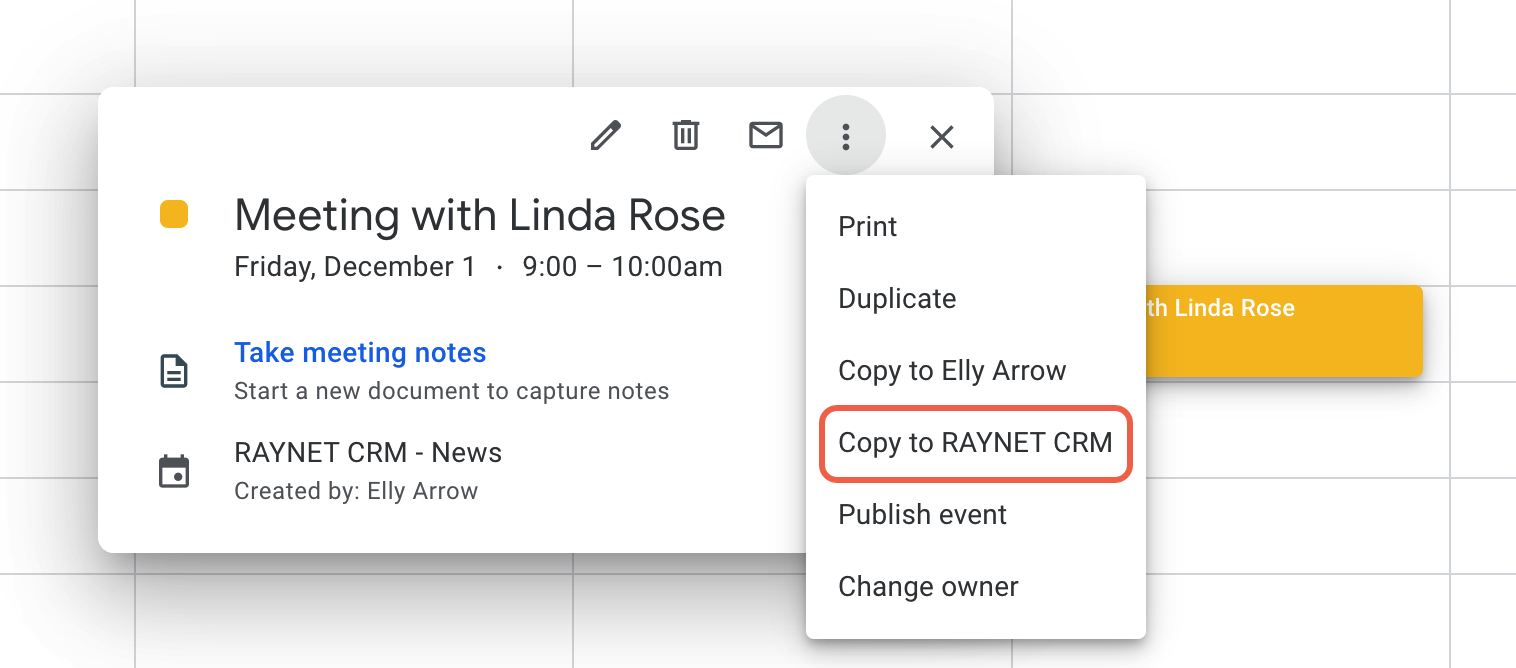Choose Duplicate in the options menu

click(976, 299)
